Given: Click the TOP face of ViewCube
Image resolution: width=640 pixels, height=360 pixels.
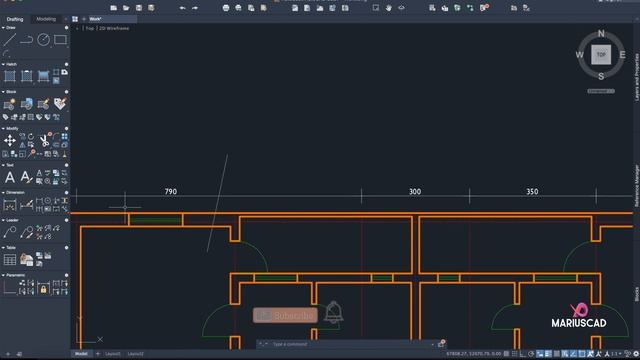Looking at the screenshot, I should 601,55.
